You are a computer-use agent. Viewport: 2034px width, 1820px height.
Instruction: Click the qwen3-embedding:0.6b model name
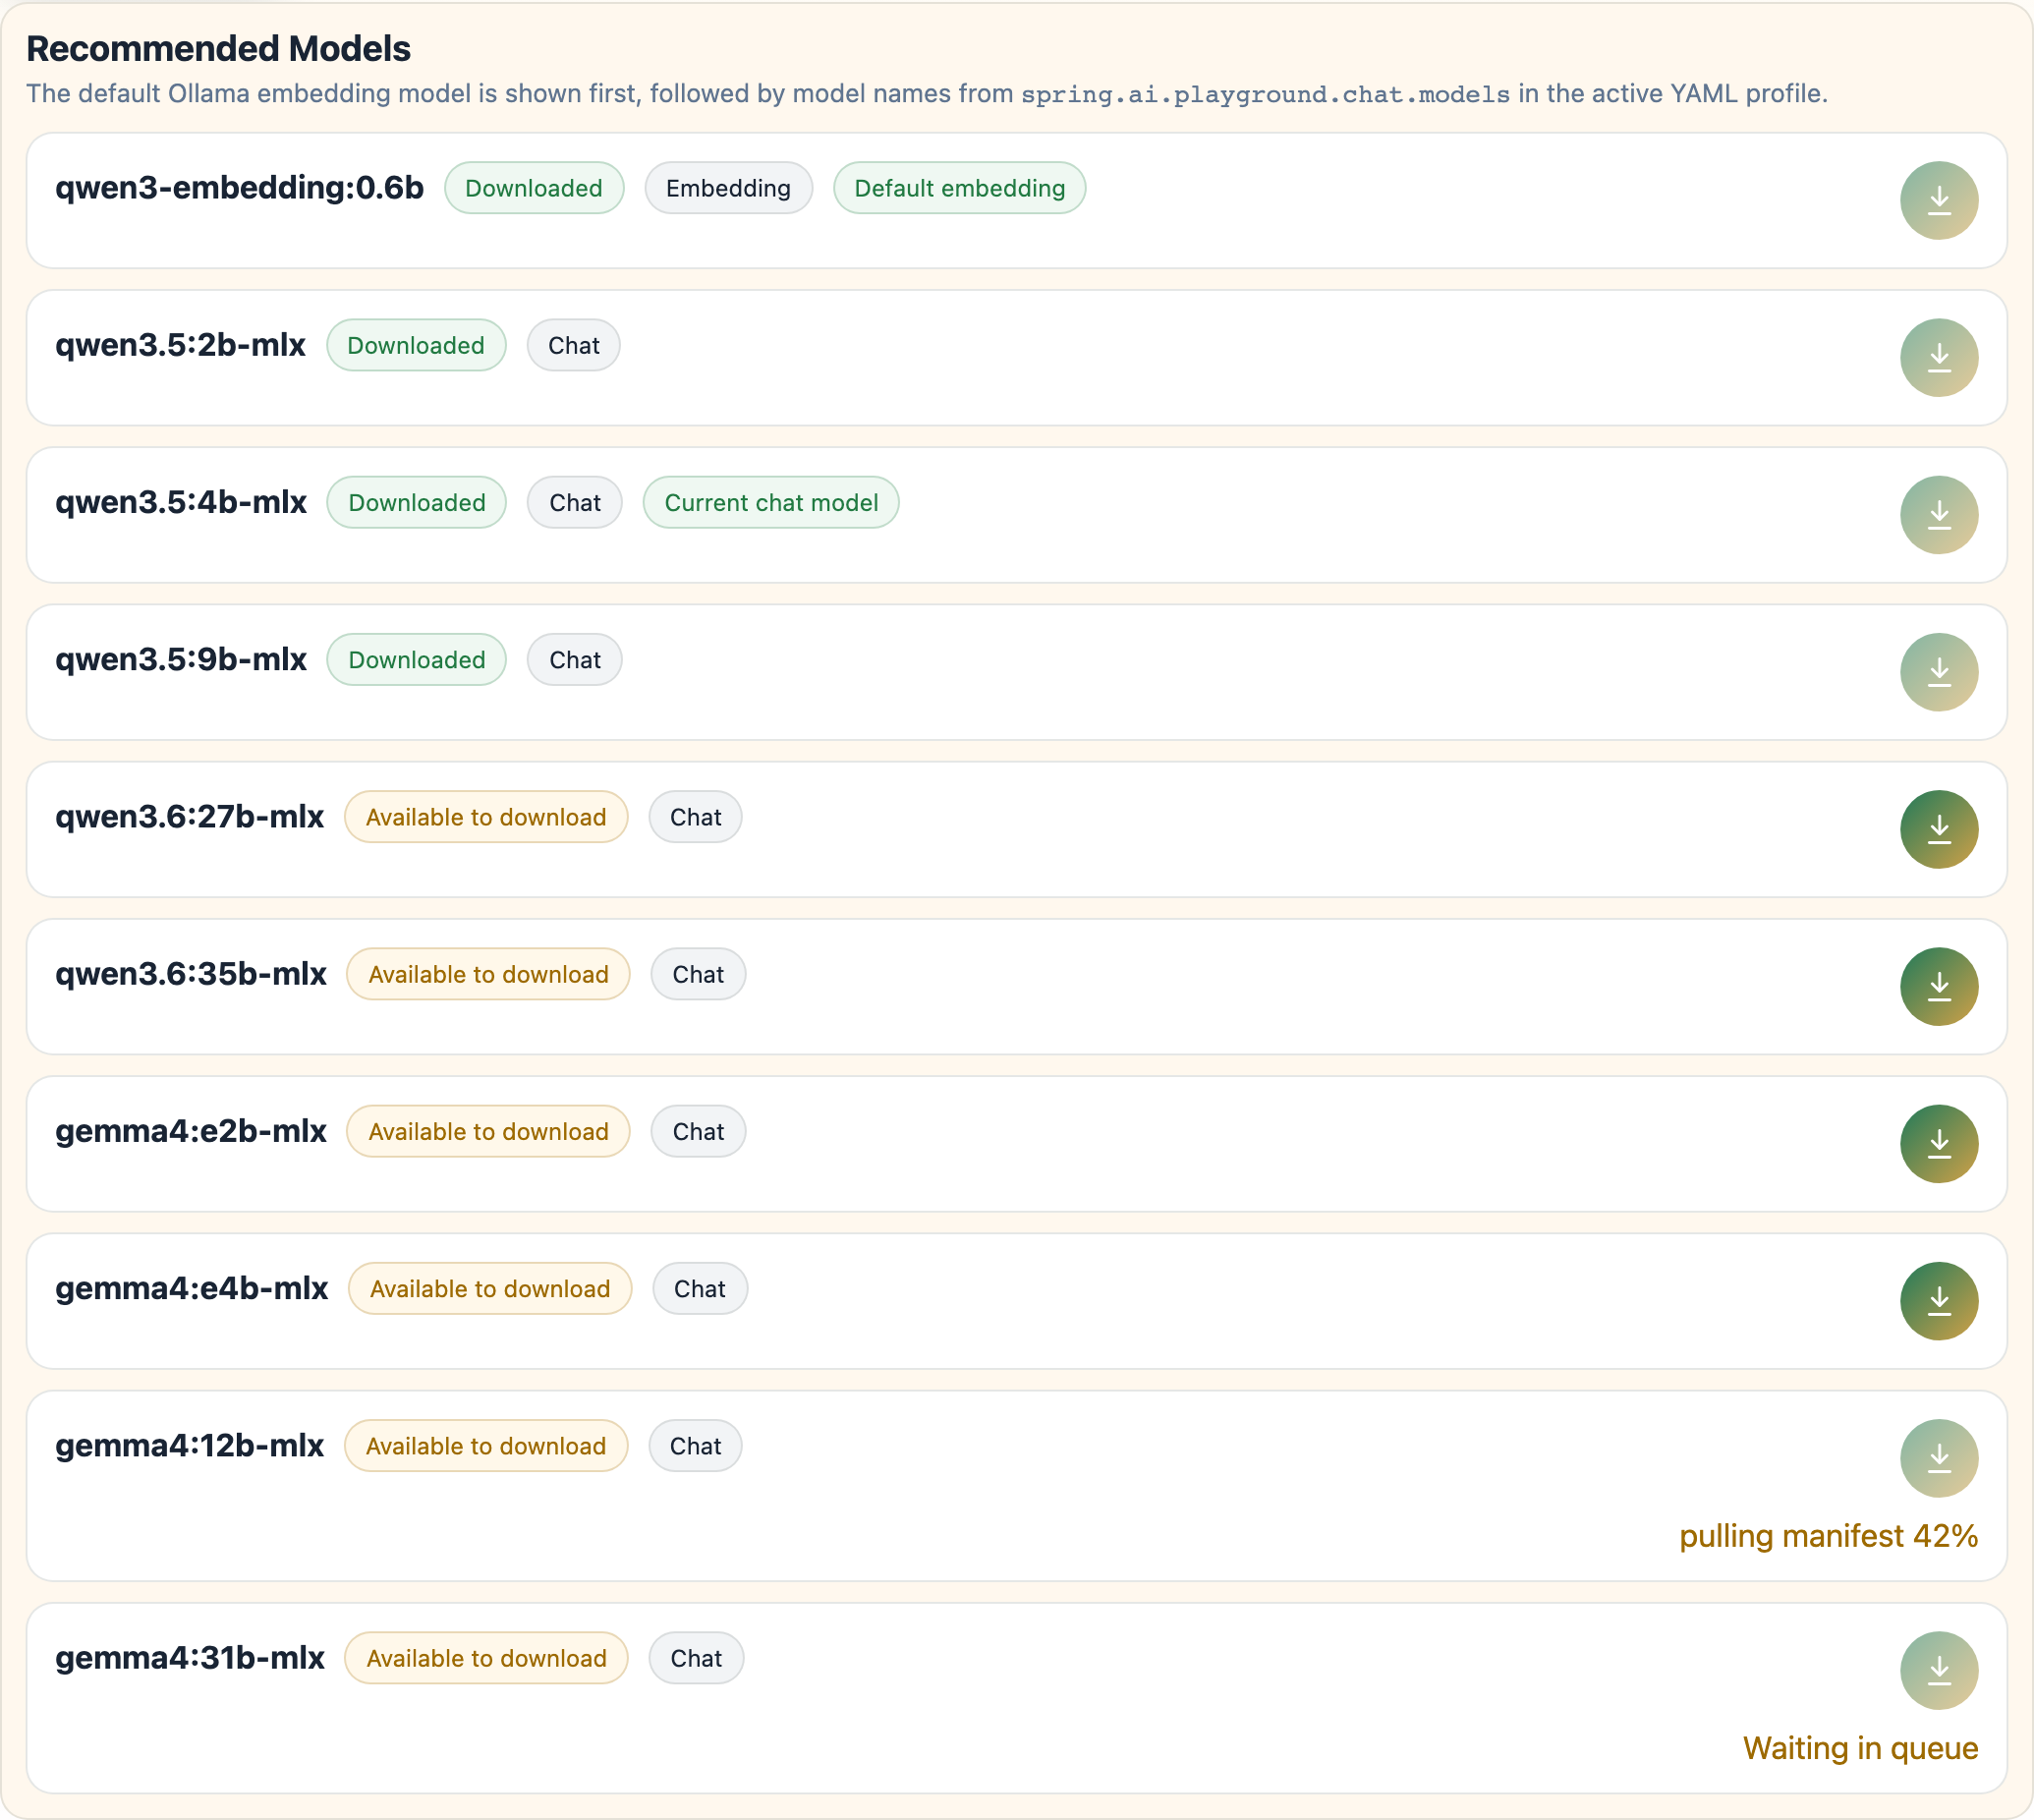point(239,188)
